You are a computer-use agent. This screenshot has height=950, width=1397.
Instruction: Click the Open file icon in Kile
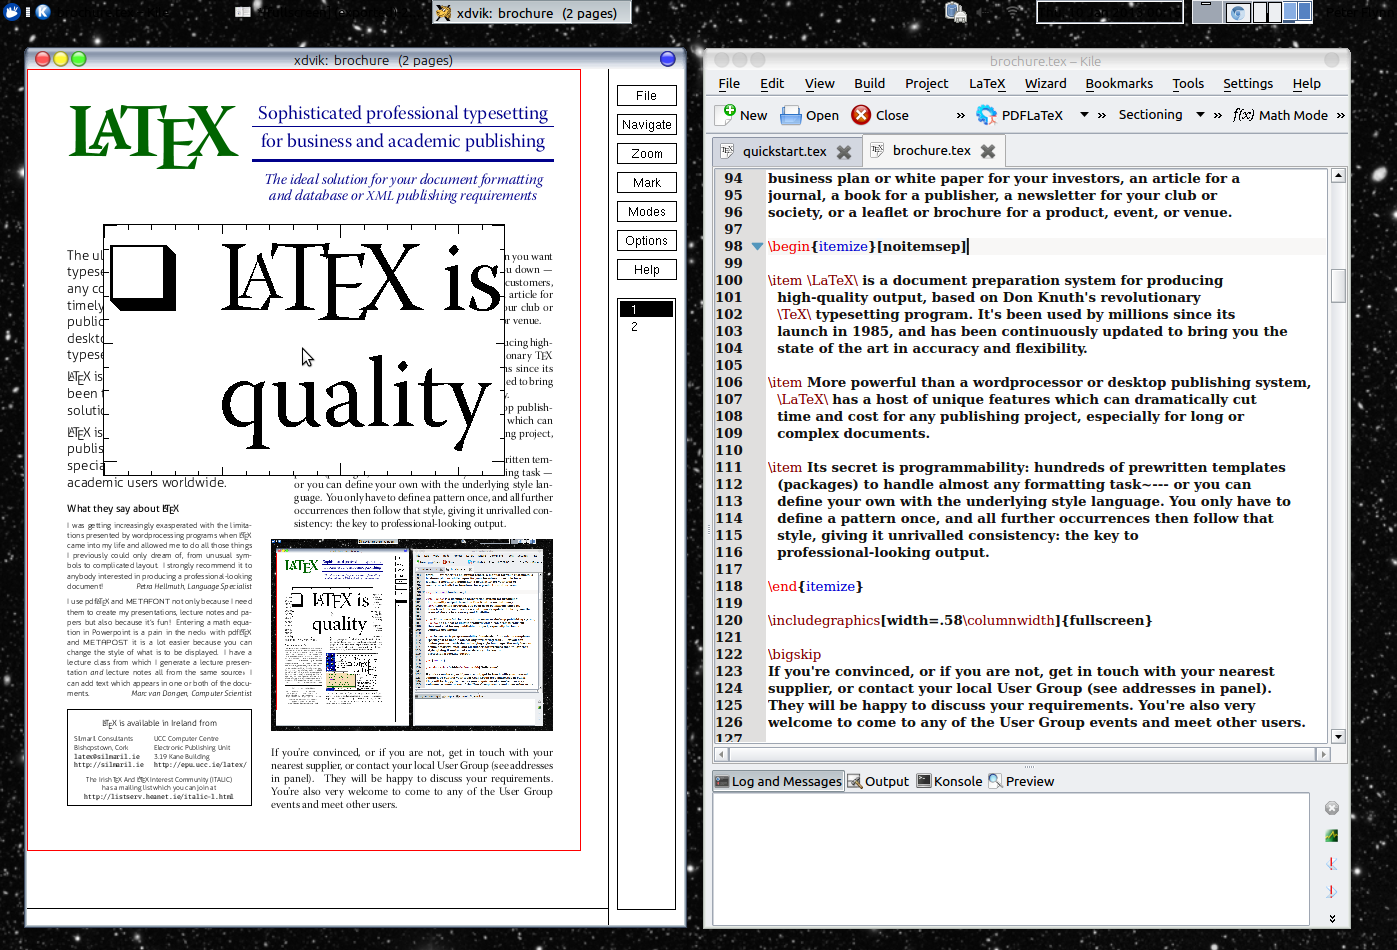click(x=791, y=115)
